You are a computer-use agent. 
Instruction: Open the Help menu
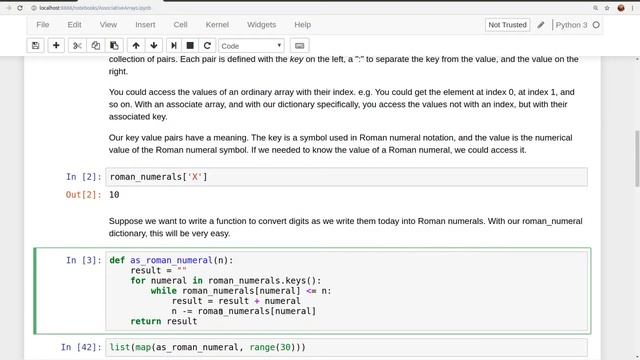[x=302, y=25]
